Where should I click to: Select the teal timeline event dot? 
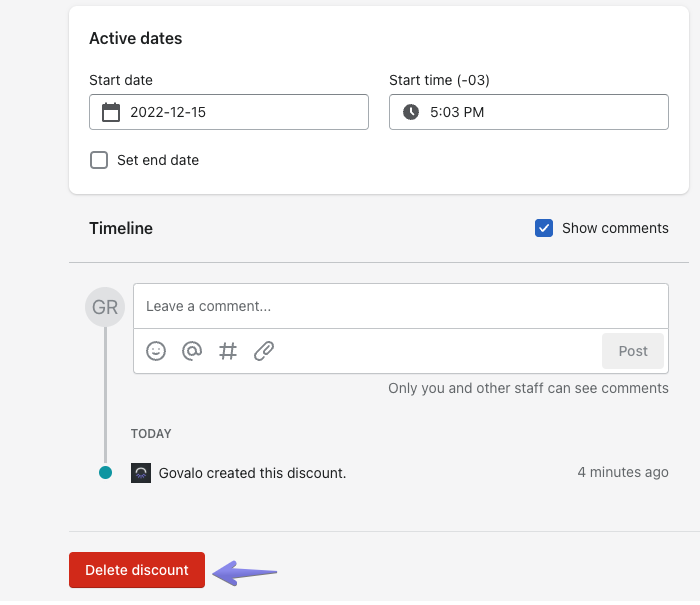click(105, 473)
